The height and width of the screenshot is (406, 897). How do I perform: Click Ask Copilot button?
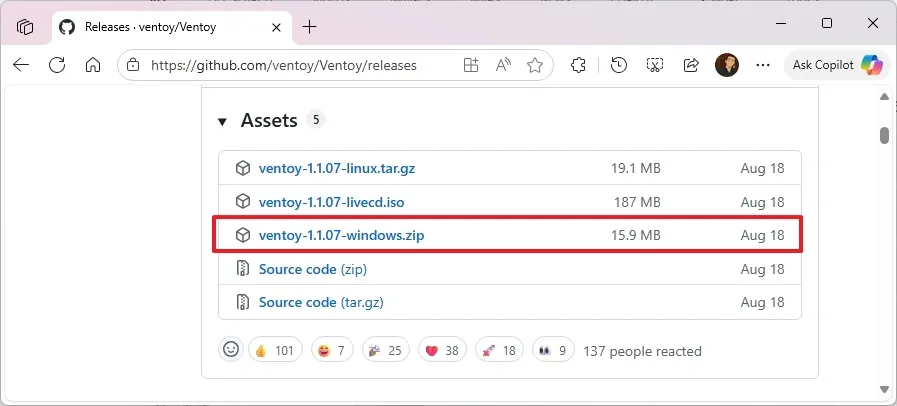click(837, 65)
